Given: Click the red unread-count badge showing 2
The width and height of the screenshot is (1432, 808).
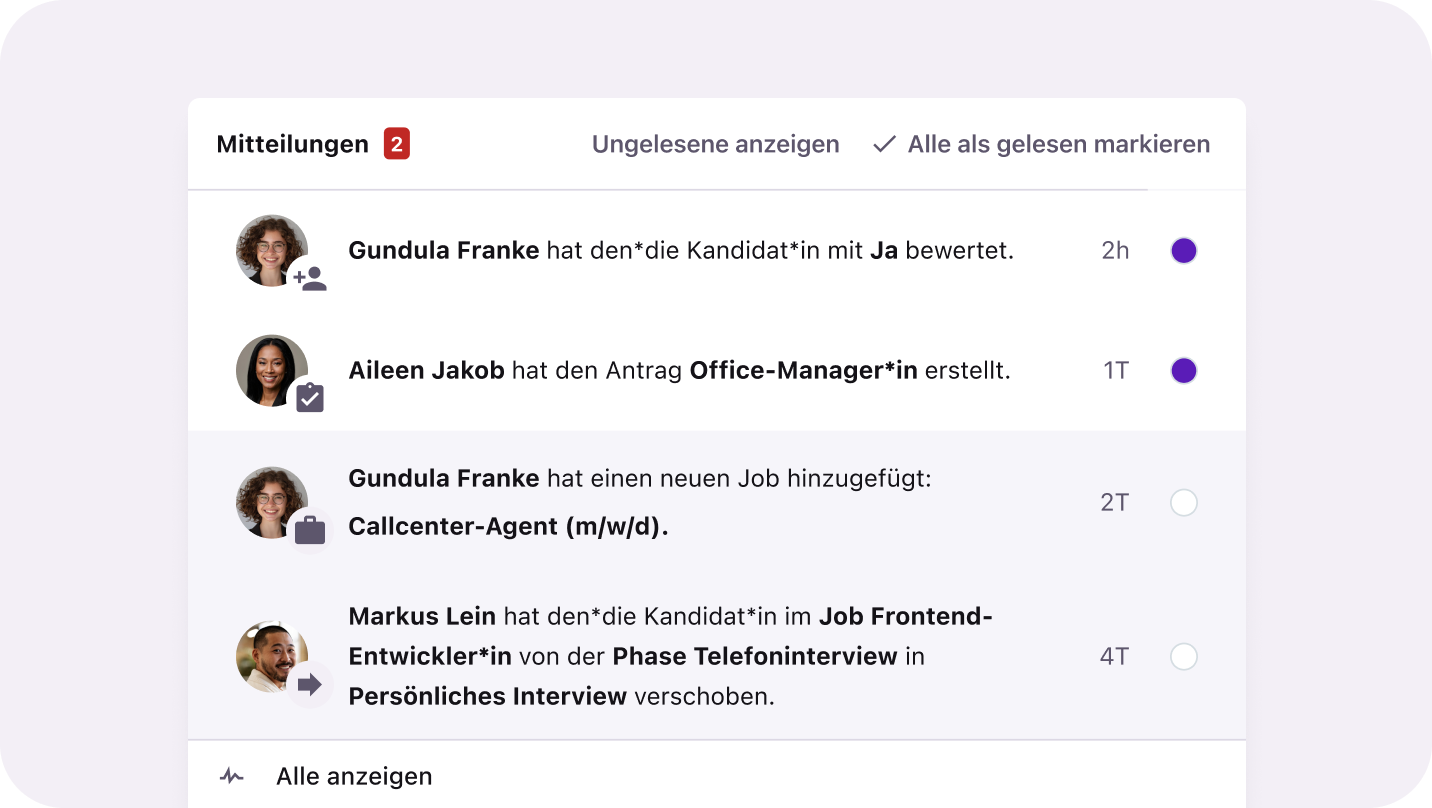Looking at the screenshot, I should click(397, 143).
